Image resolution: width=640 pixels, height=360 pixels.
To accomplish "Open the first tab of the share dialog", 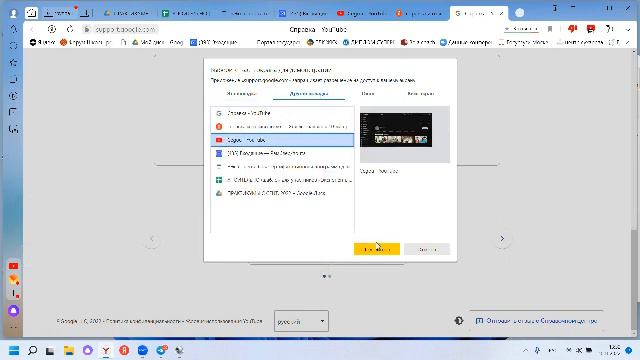I will 242,94.
